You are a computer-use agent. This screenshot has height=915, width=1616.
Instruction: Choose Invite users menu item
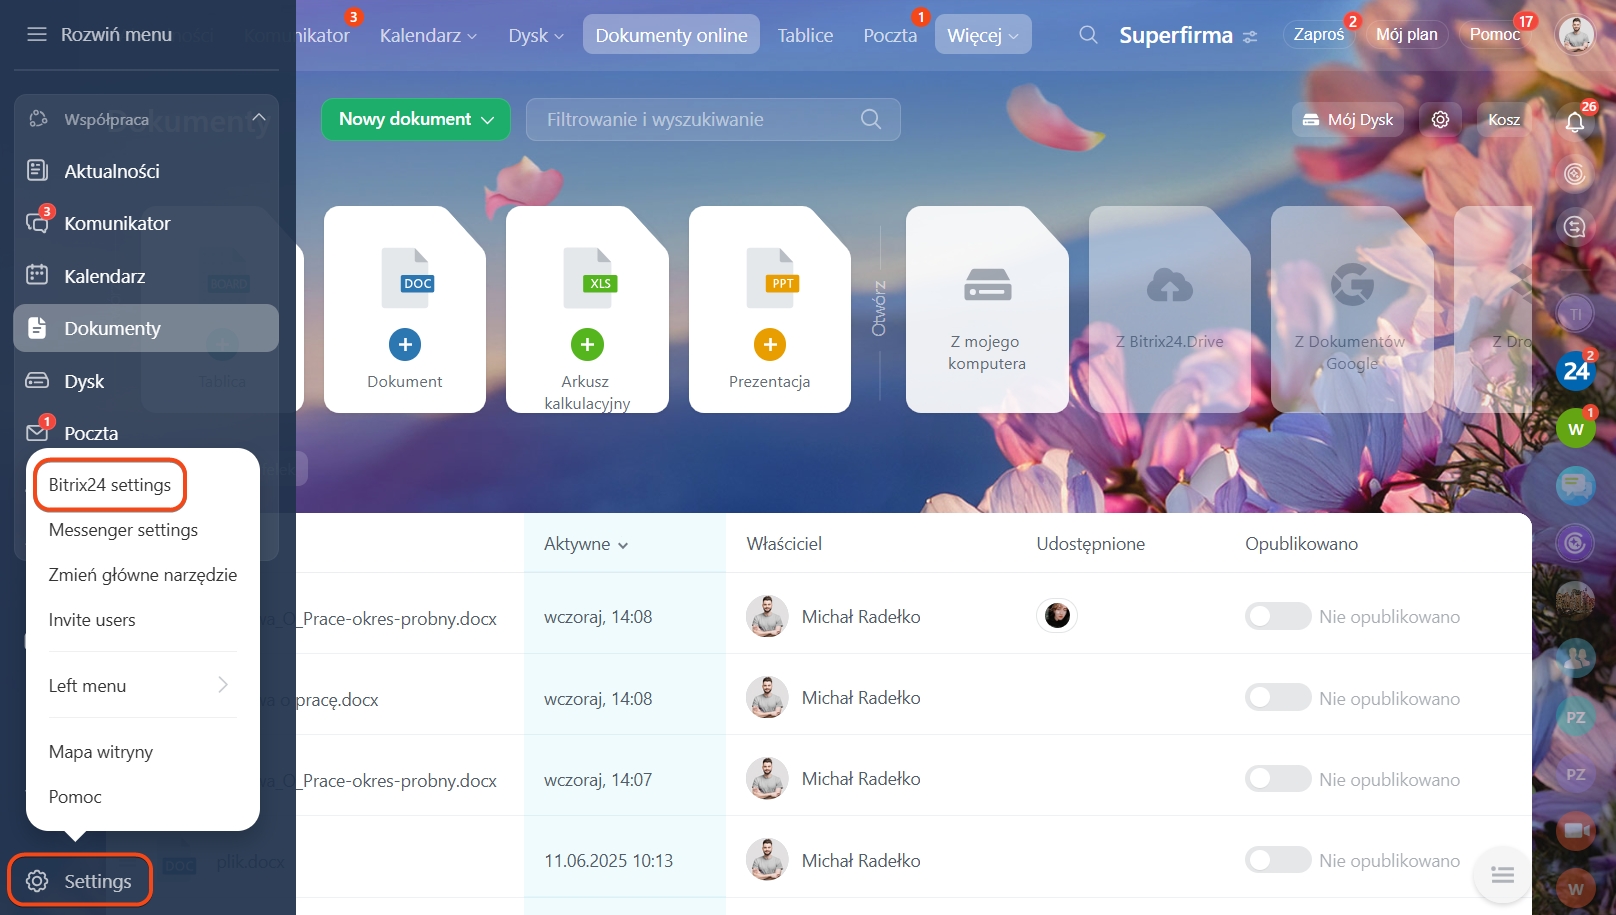92,620
